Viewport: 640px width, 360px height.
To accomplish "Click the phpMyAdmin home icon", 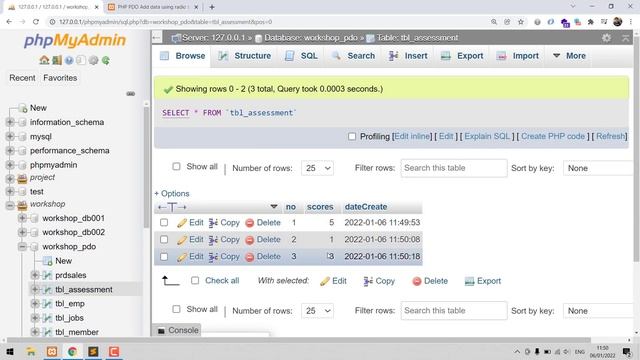I will point(44,60).
